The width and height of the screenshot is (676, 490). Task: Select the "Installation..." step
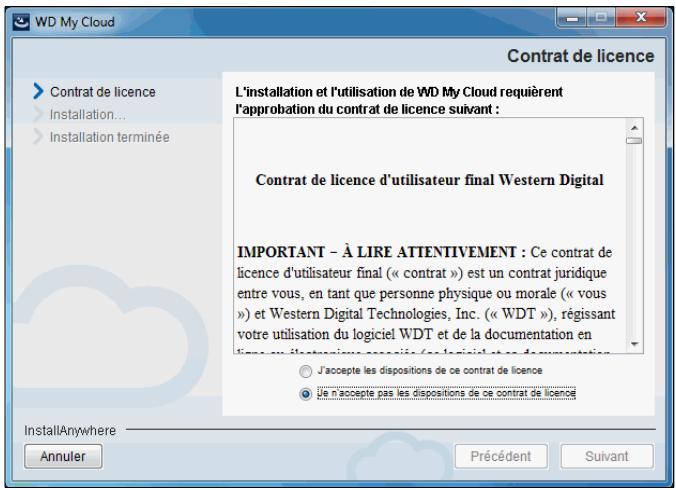click(x=88, y=115)
